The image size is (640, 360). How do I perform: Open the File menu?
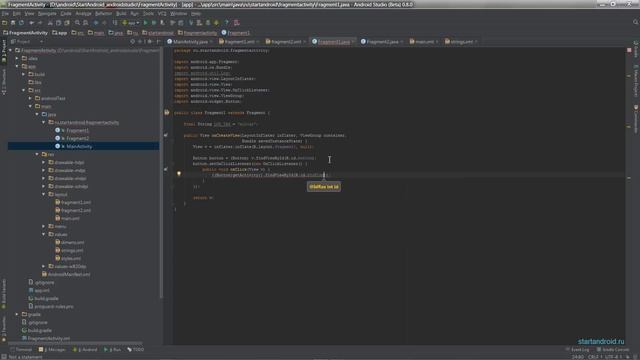(x=5, y=13)
